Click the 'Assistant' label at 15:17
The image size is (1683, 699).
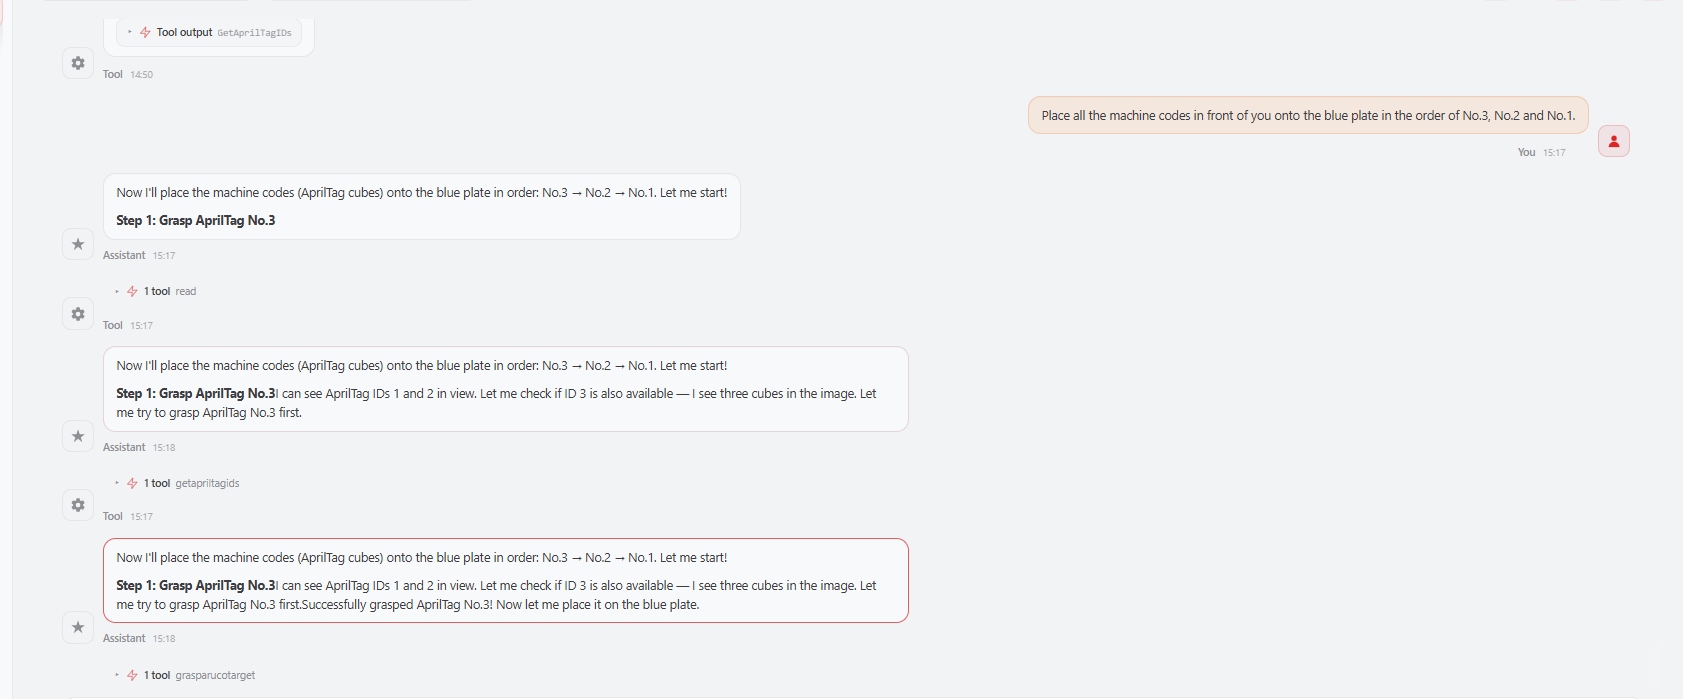(124, 255)
